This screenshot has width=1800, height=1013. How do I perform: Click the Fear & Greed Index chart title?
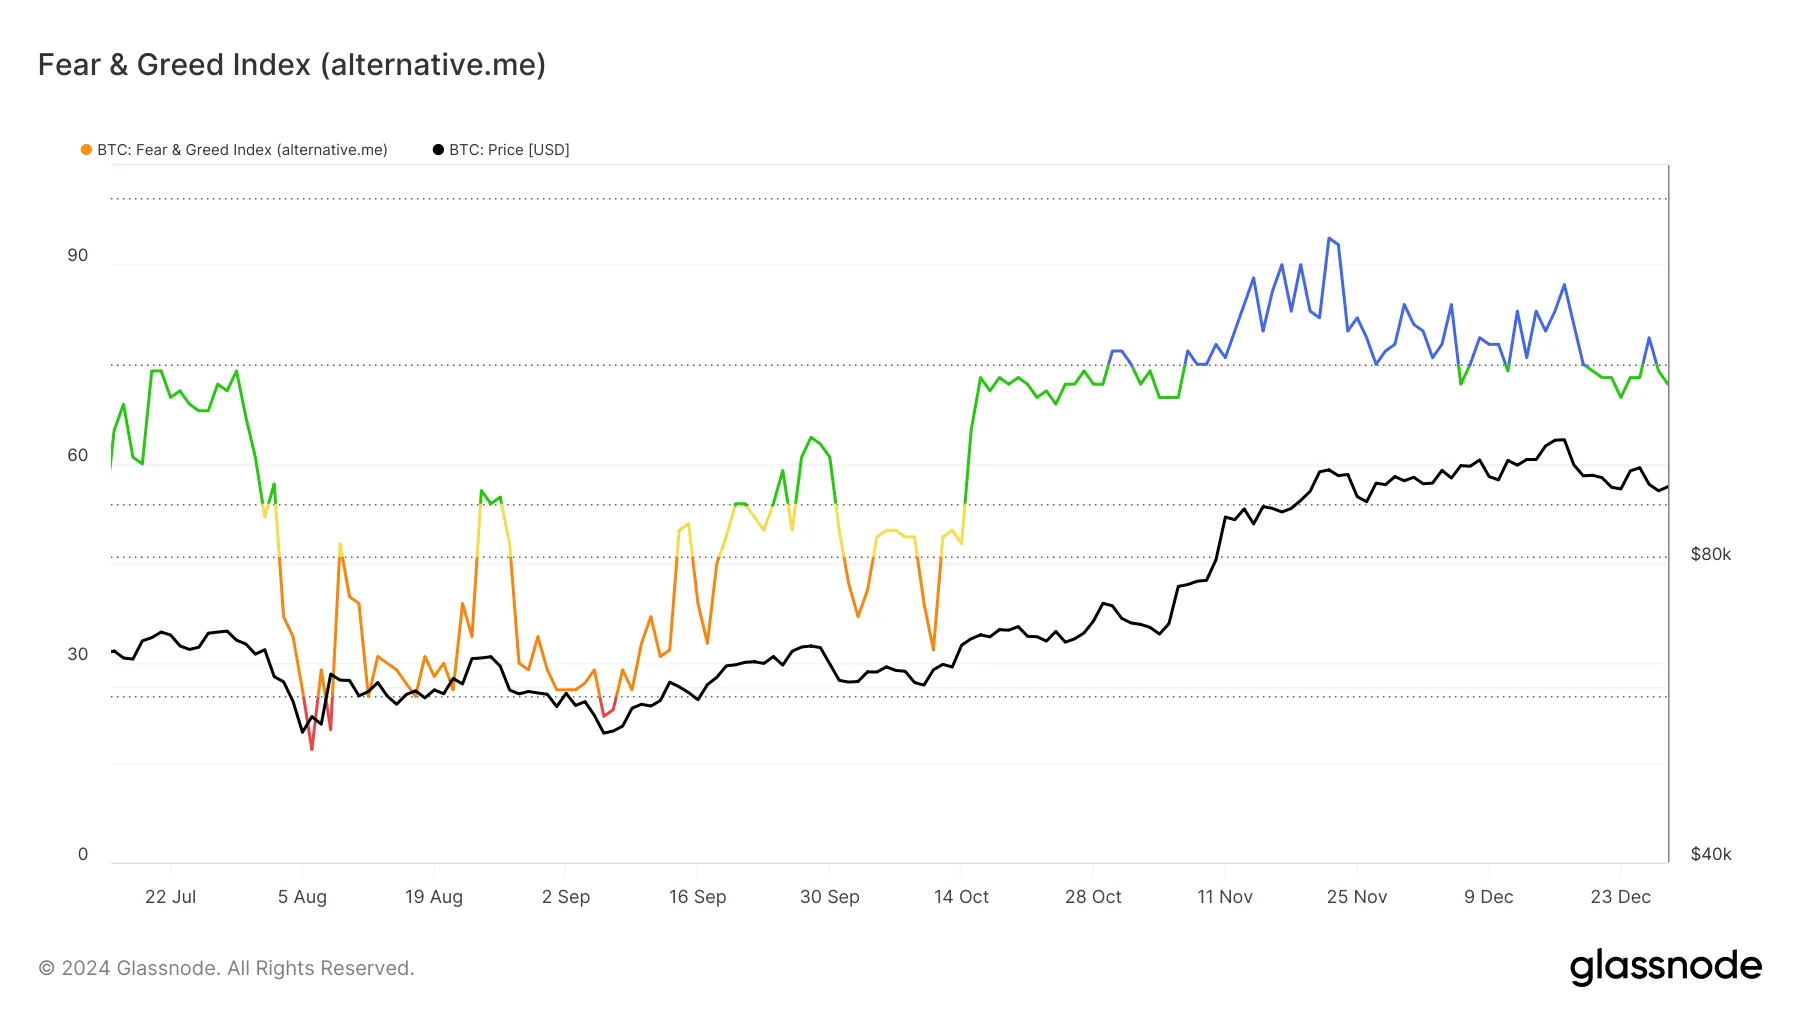tap(292, 65)
